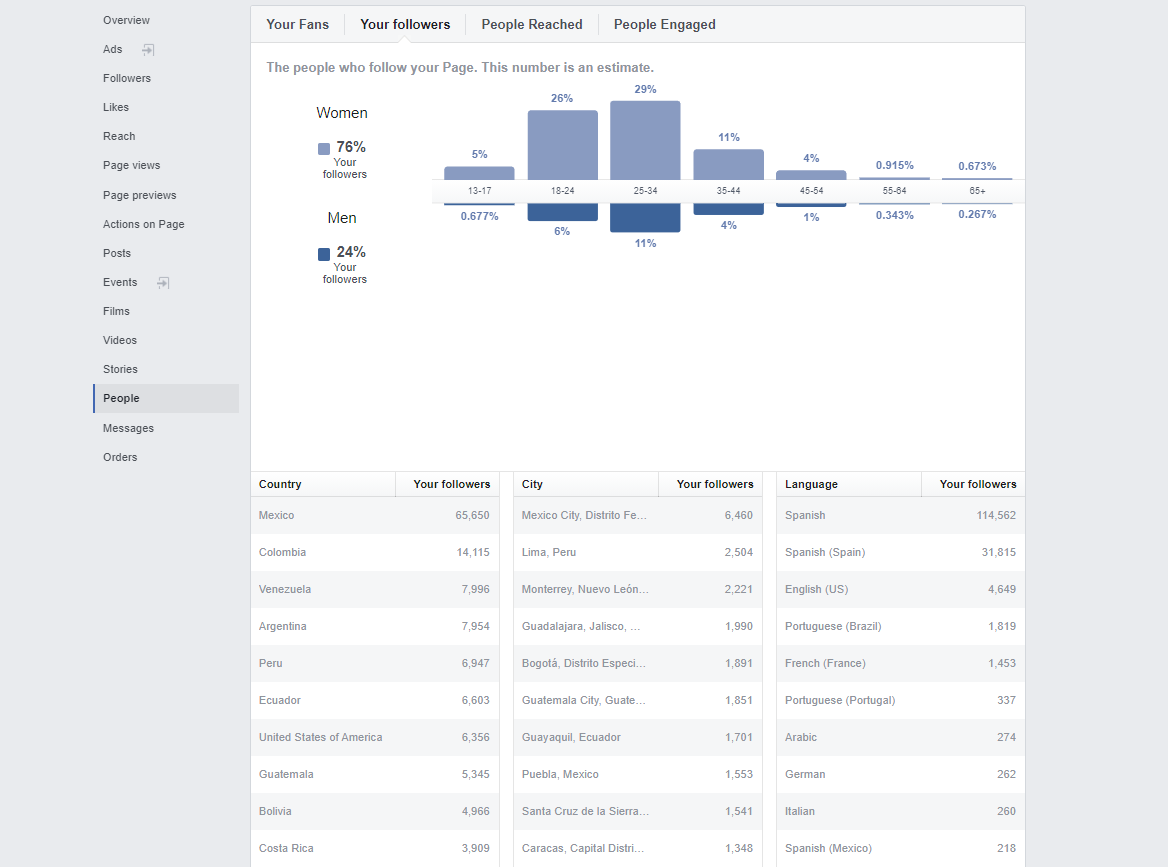
Task: Click the Lima, Peru city row
Action: coord(638,553)
